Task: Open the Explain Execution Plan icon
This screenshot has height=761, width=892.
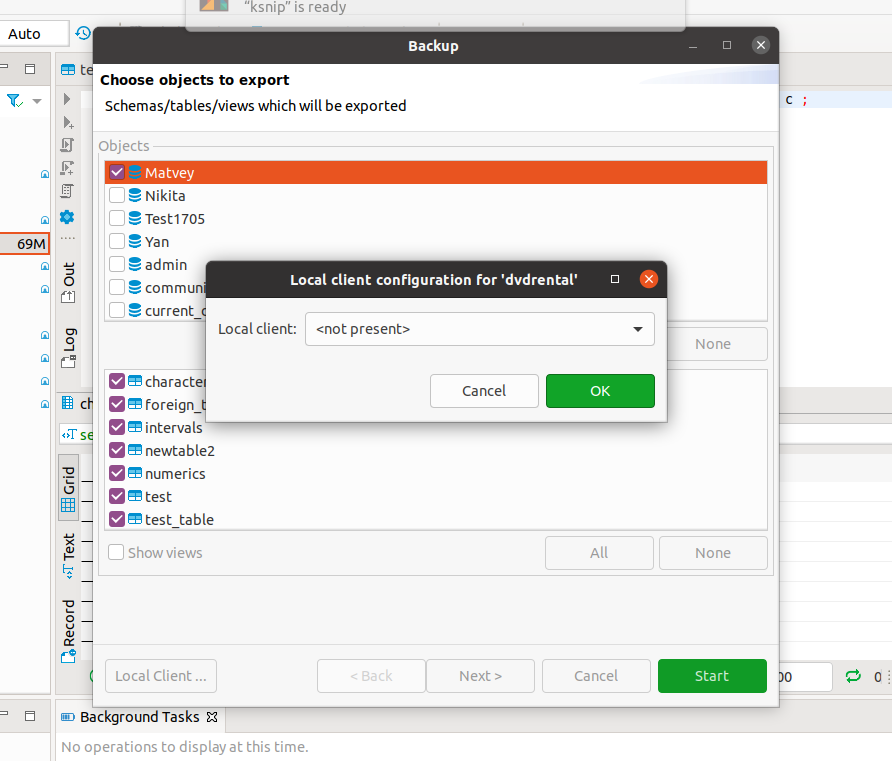Action: click(66, 192)
